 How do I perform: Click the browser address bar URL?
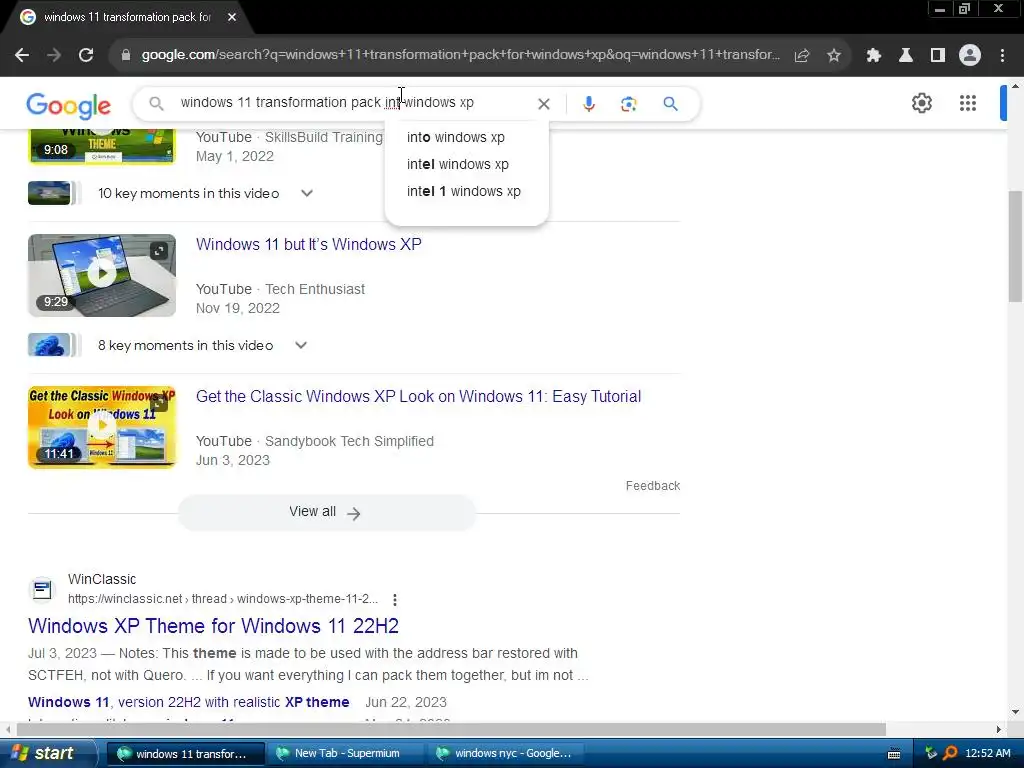(460, 55)
